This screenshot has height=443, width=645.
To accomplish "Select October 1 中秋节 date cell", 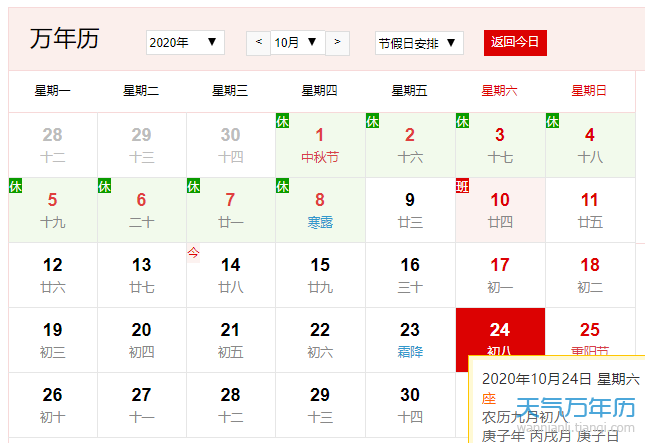I will click(320, 145).
